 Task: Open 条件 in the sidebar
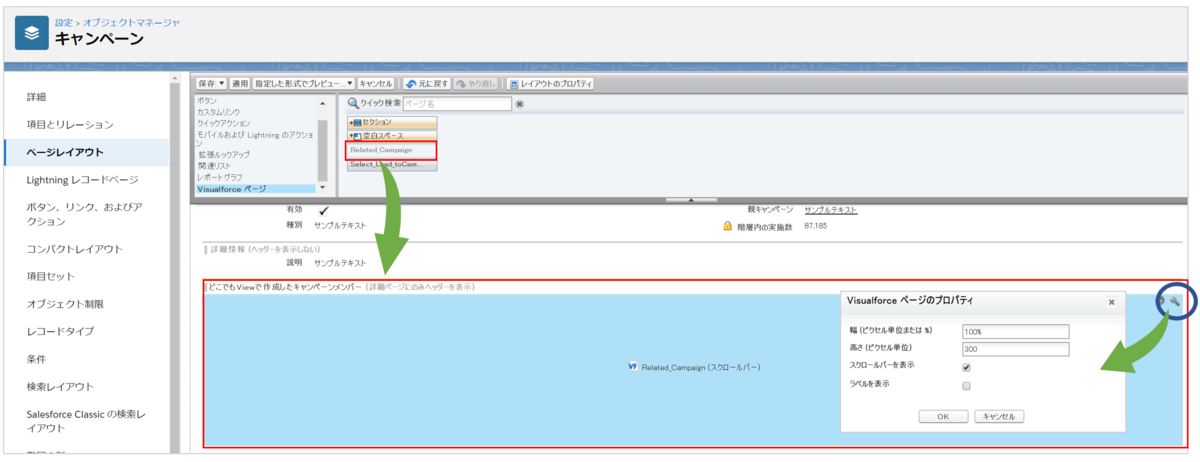(37, 358)
